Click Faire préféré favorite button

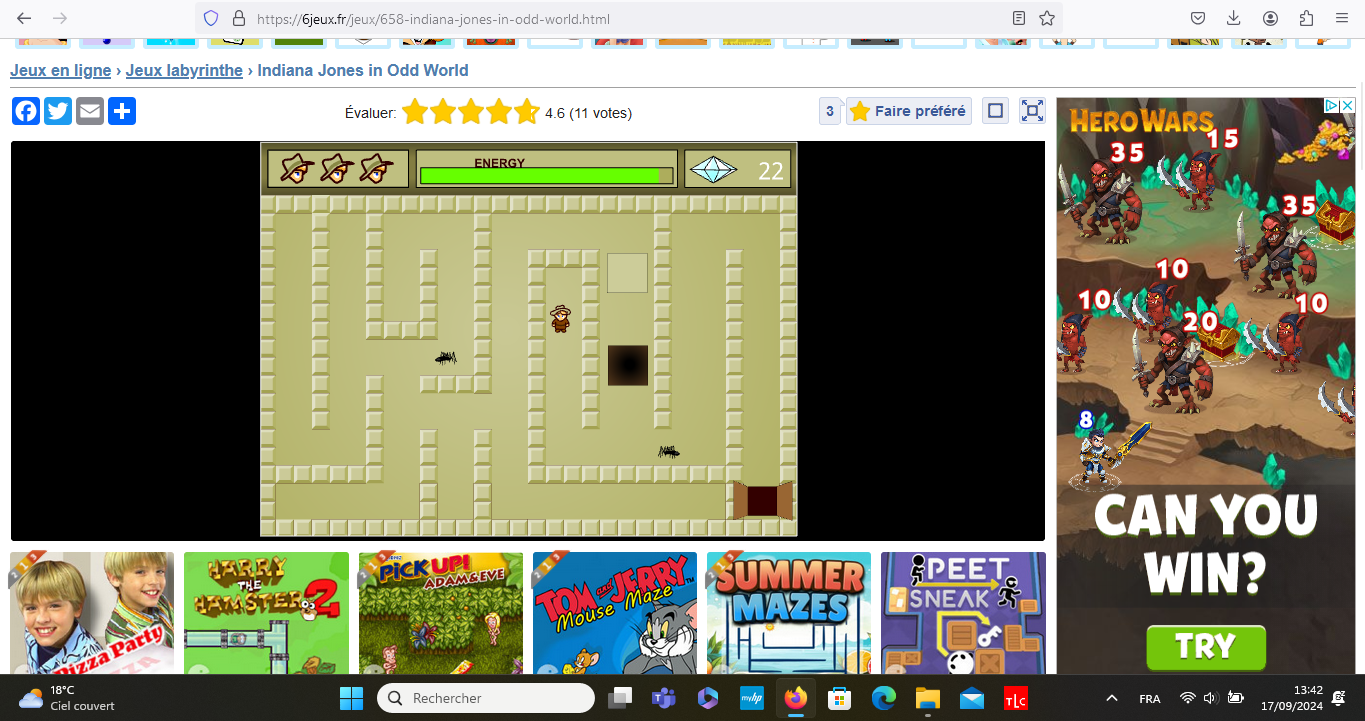908,111
